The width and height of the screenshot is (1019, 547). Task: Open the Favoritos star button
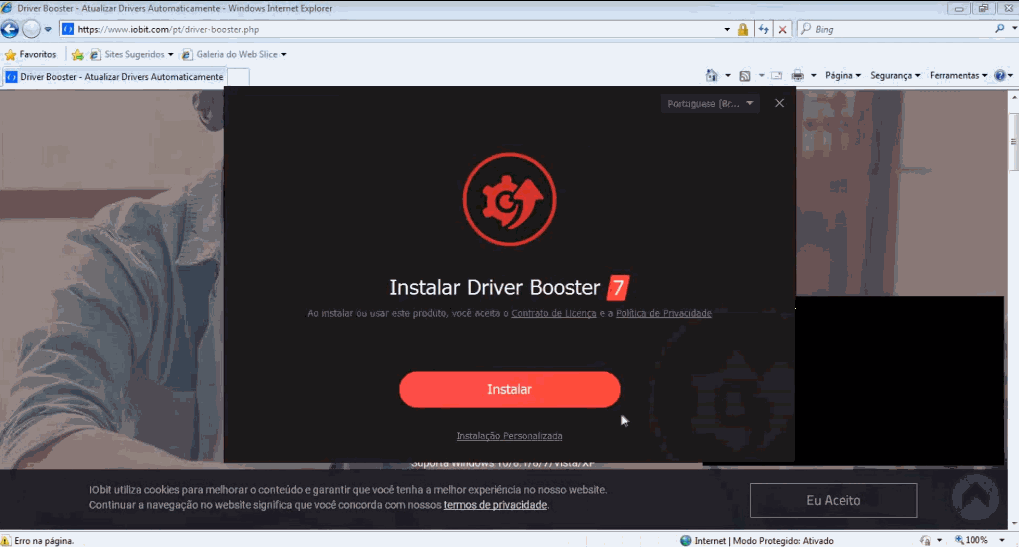point(31,55)
